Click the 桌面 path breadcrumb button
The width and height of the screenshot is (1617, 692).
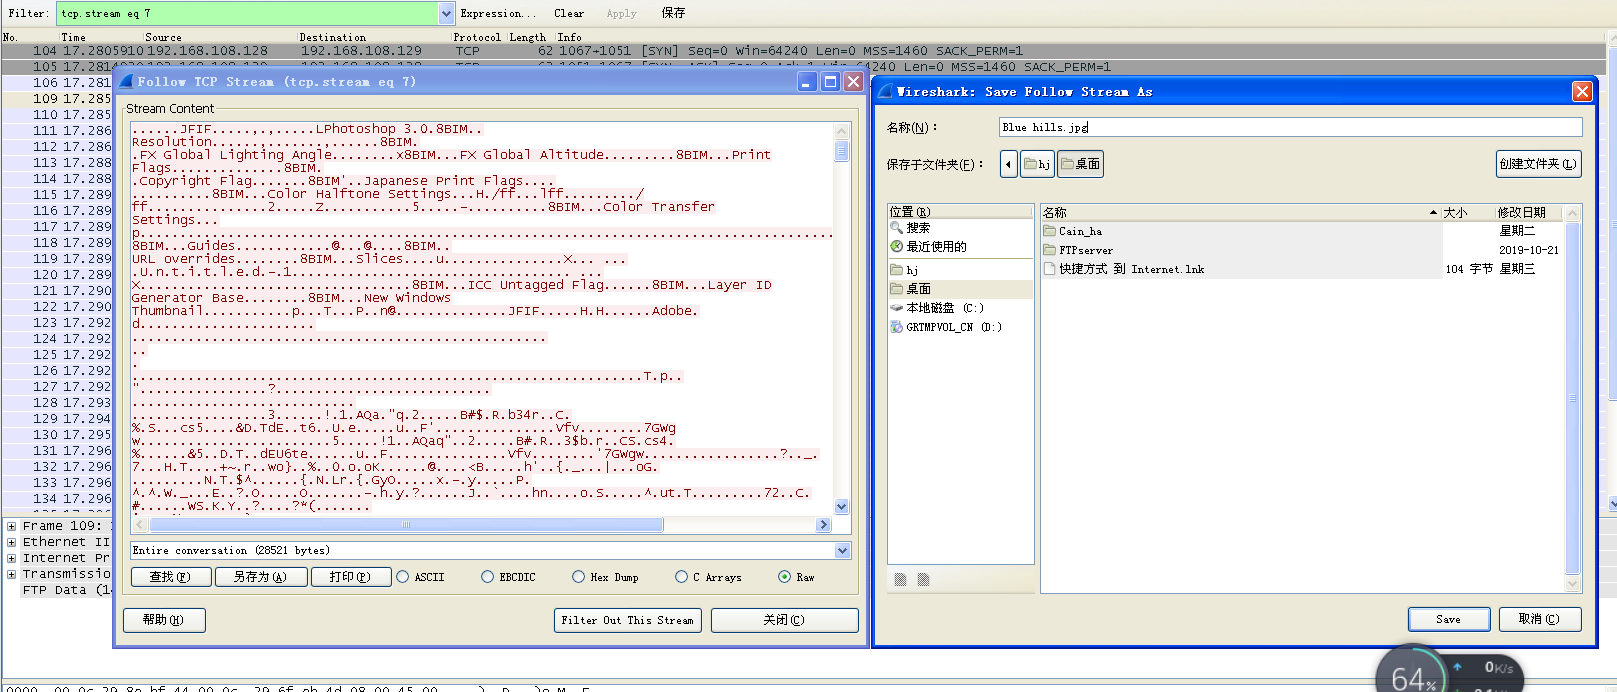click(x=1081, y=164)
